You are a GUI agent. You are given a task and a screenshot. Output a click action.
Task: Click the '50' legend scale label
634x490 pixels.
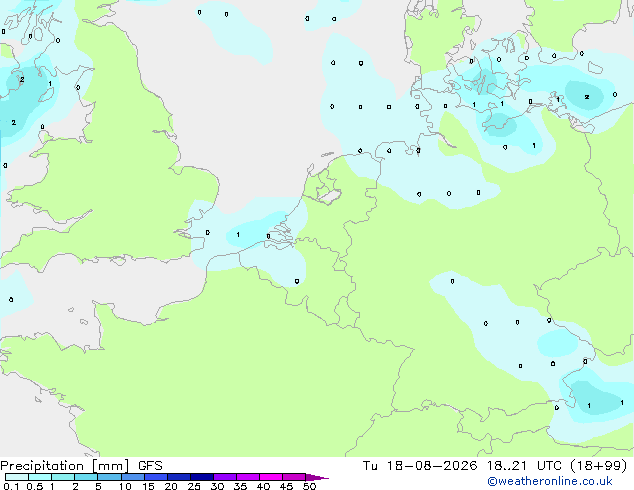tap(309, 486)
